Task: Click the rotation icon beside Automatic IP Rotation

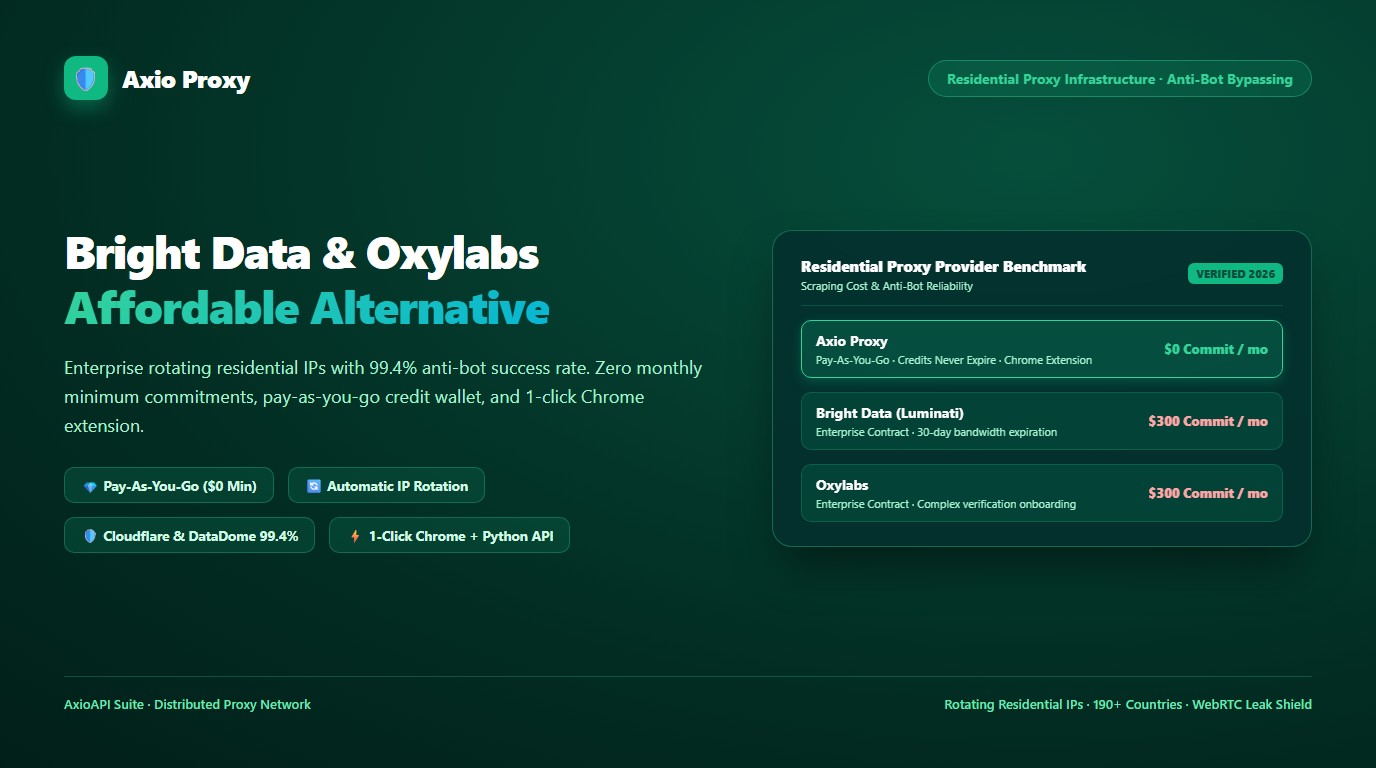Action: tap(314, 486)
